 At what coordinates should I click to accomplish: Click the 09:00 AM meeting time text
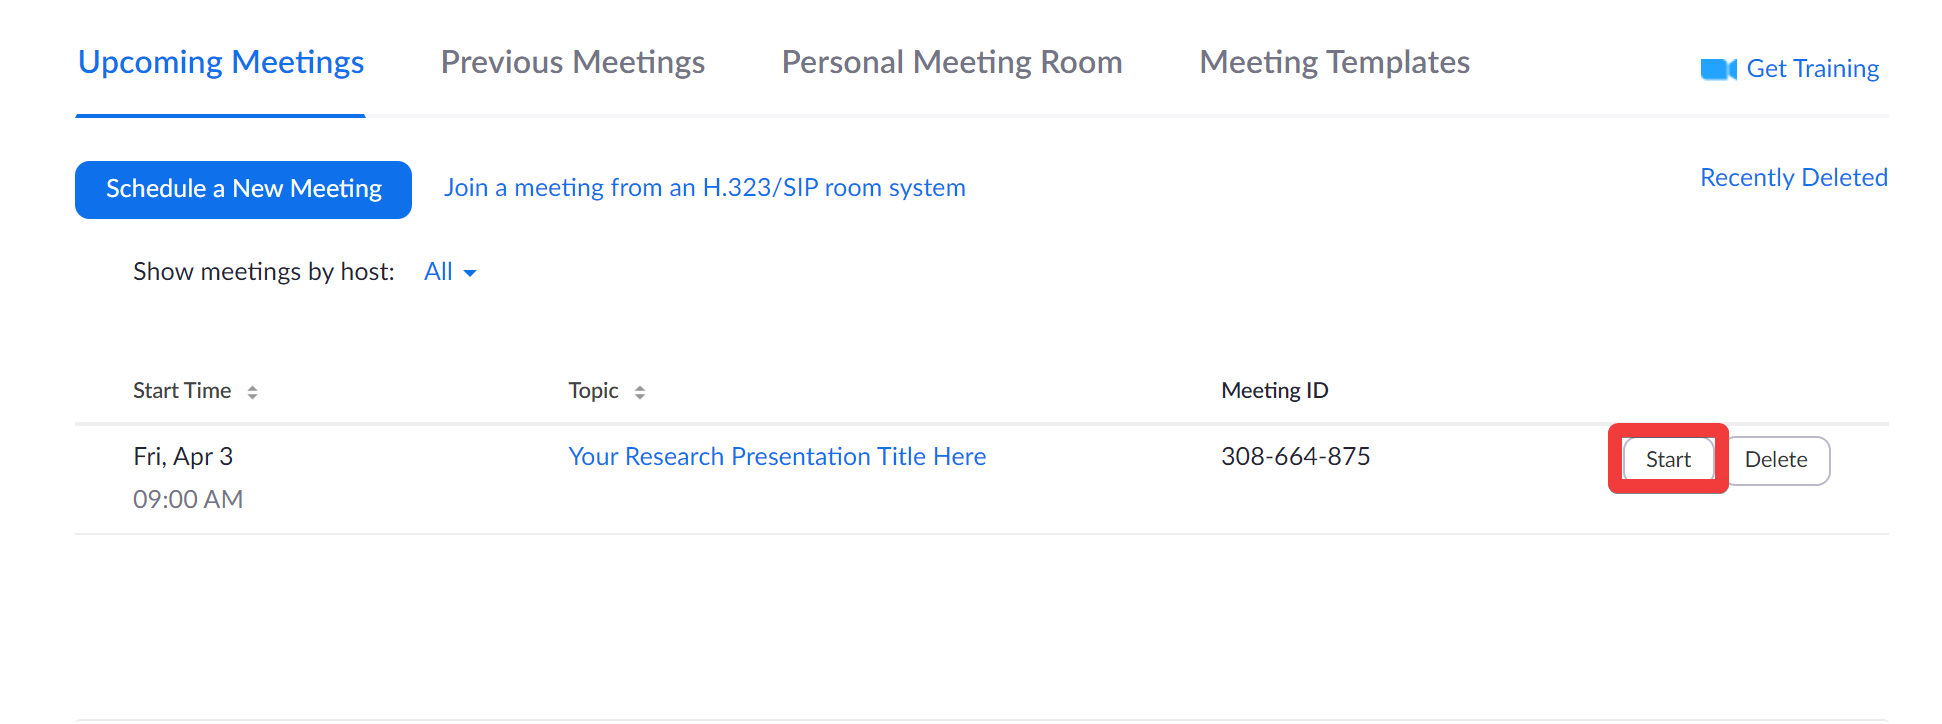pyautogui.click(x=188, y=499)
